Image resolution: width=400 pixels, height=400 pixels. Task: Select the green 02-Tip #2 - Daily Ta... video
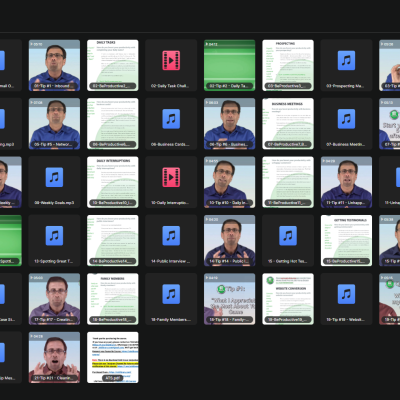coord(229,65)
